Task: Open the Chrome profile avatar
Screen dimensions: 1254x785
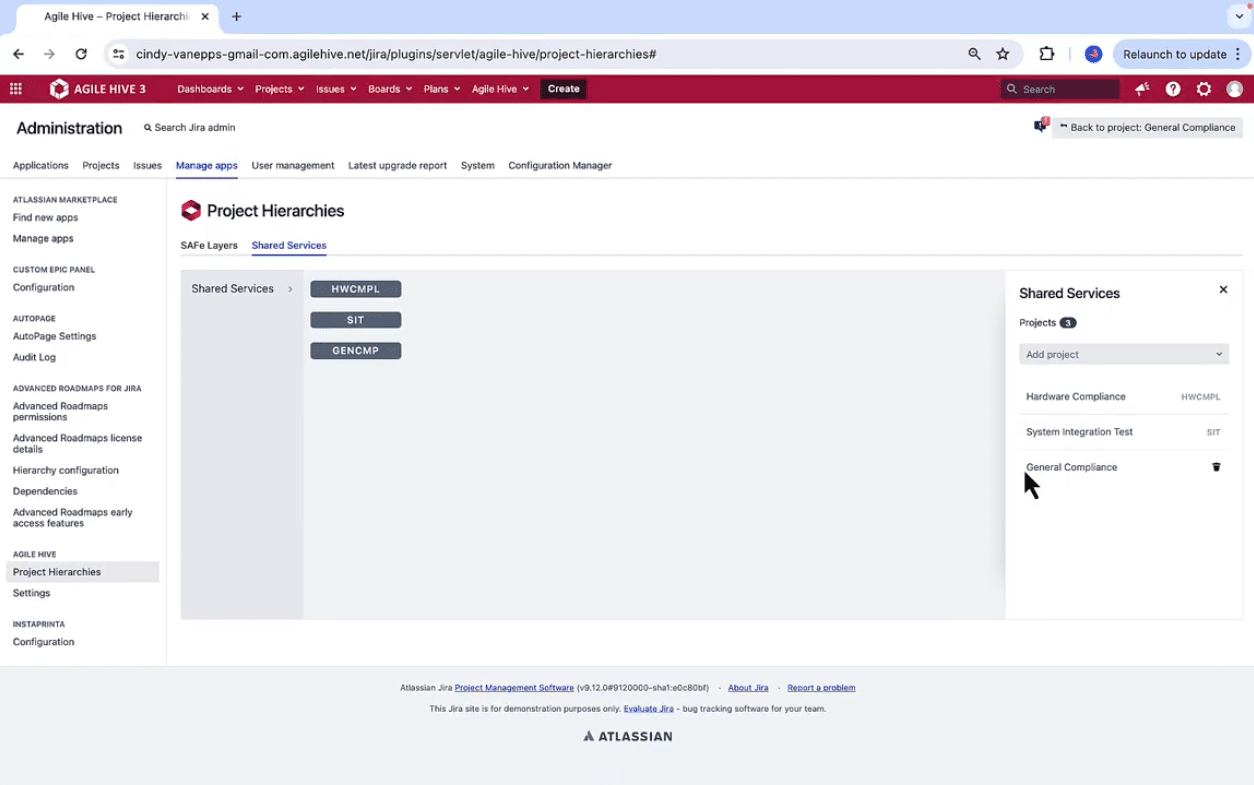Action: tap(1093, 54)
